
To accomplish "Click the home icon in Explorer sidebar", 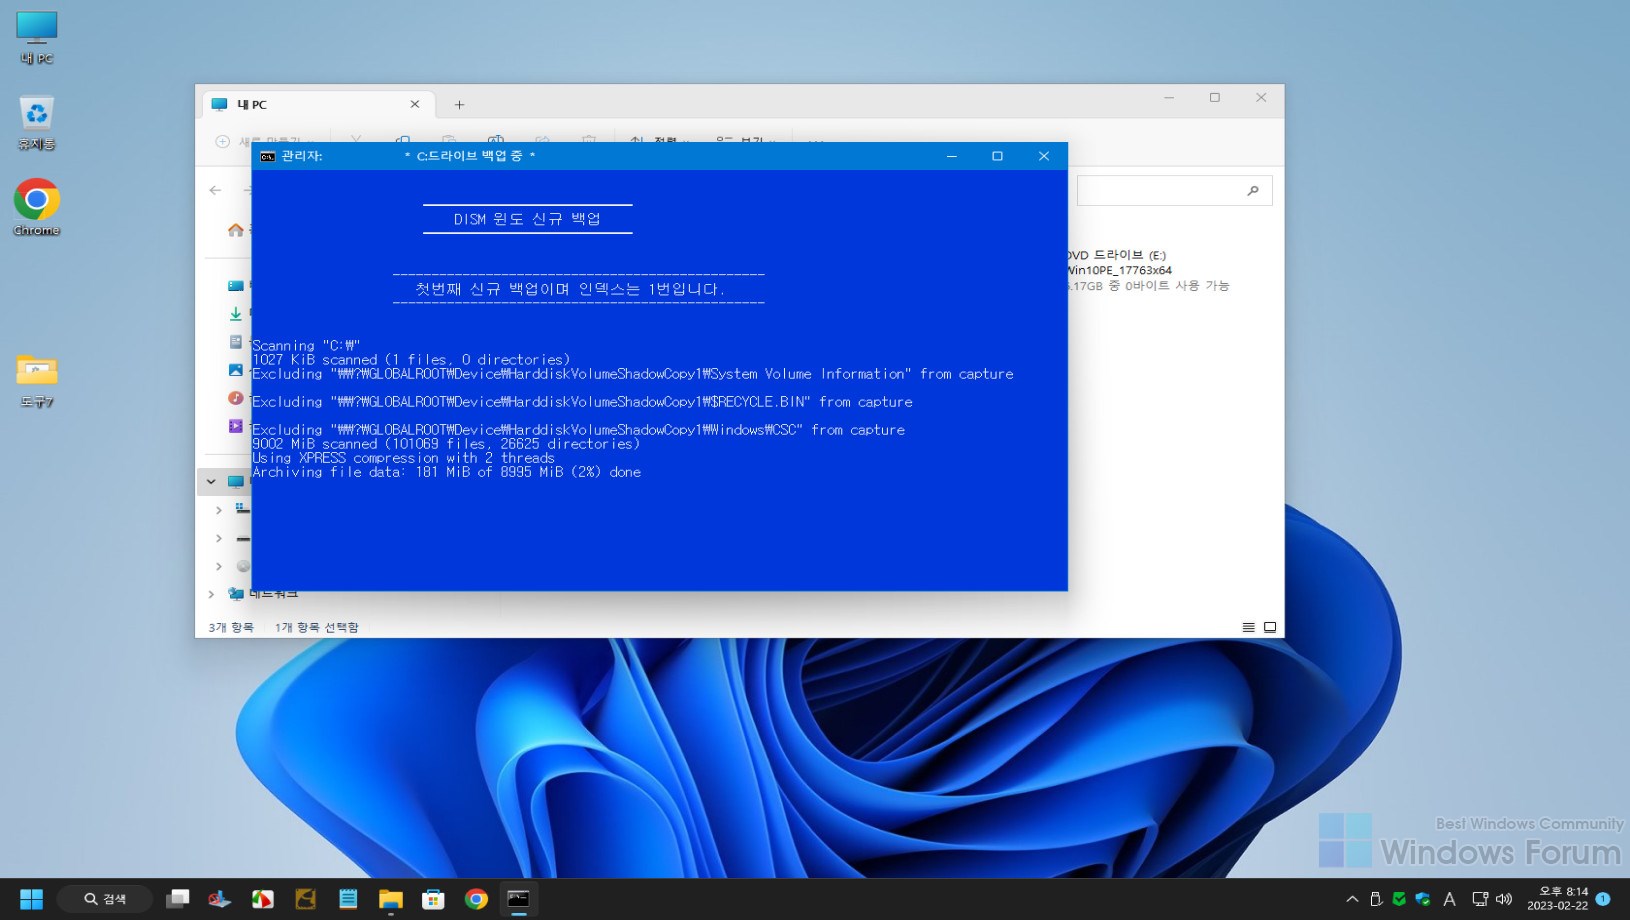I will 235,230.
